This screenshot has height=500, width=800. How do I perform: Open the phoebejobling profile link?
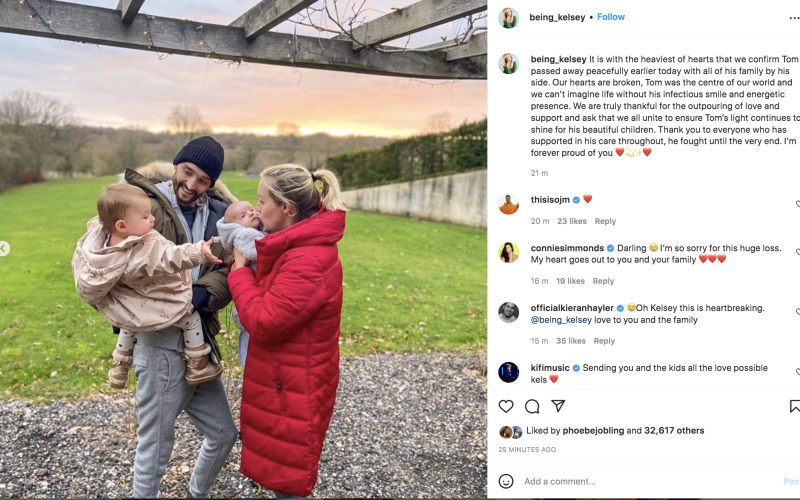point(593,431)
